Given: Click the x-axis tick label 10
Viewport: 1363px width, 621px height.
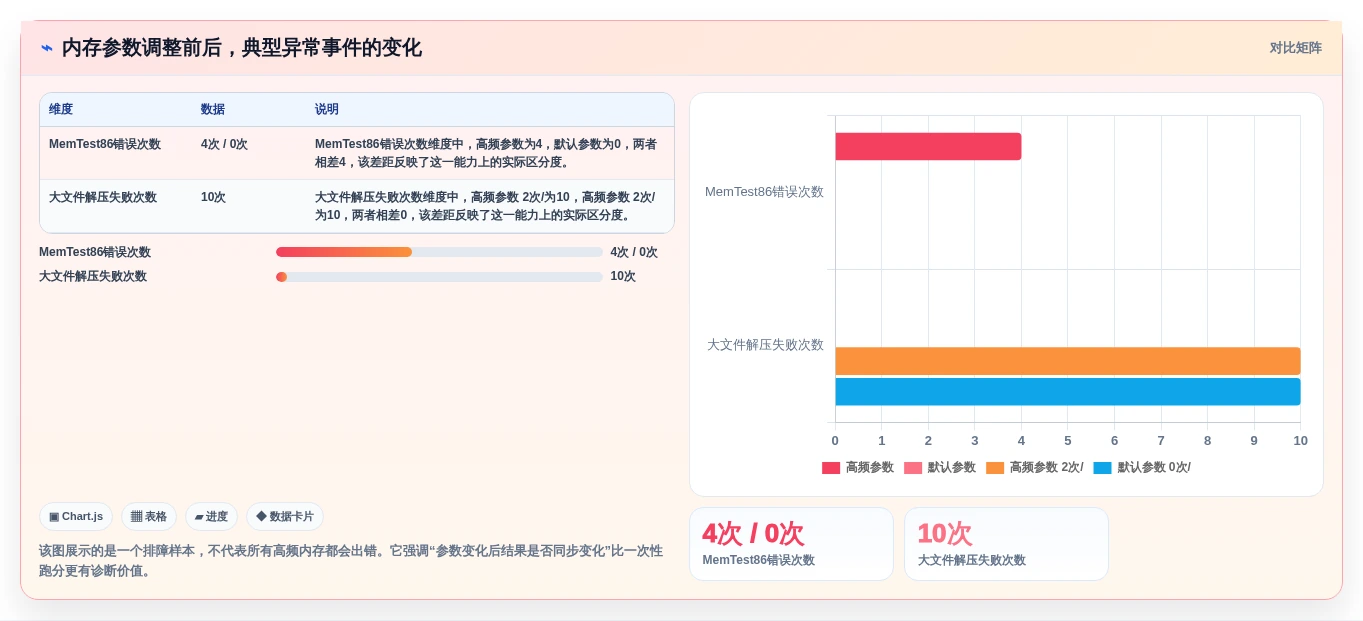Looking at the screenshot, I should pos(1300,441).
